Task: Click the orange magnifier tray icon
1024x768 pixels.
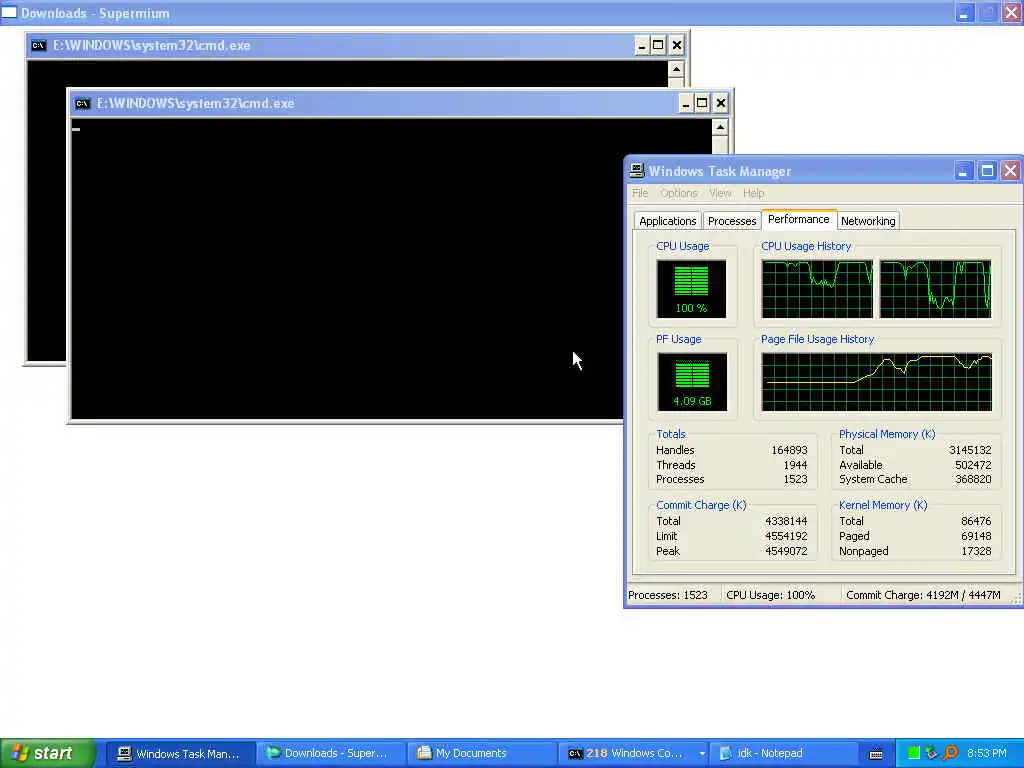Action: click(950, 754)
